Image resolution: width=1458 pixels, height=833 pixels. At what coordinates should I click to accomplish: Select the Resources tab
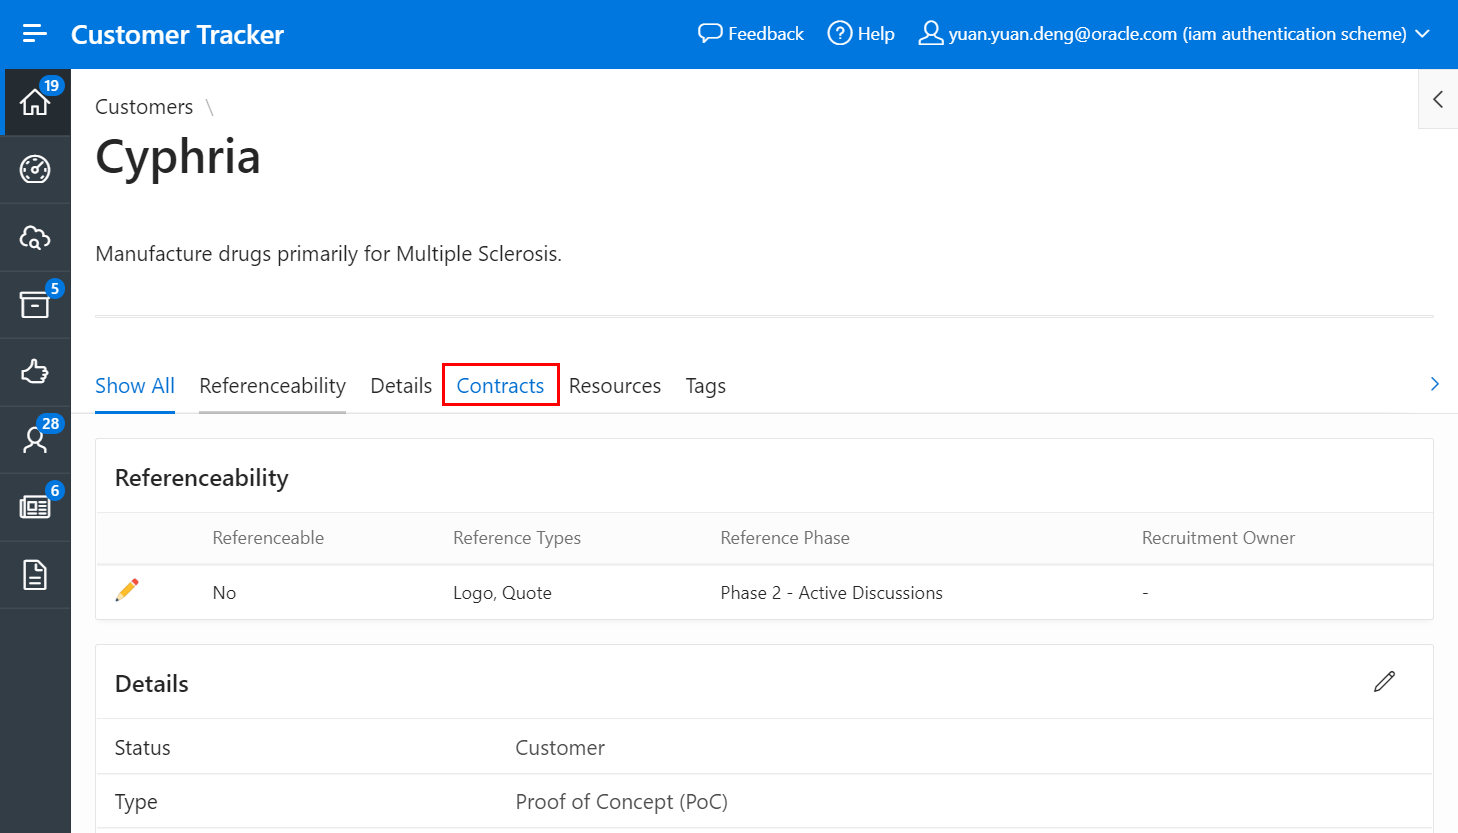[x=615, y=386]
